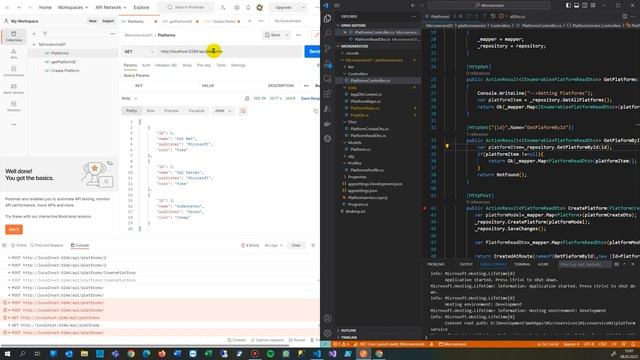Toggle VS Code primary sidebar layout icon
Viewport: 640px width, 360px height.
pos(568,5)
